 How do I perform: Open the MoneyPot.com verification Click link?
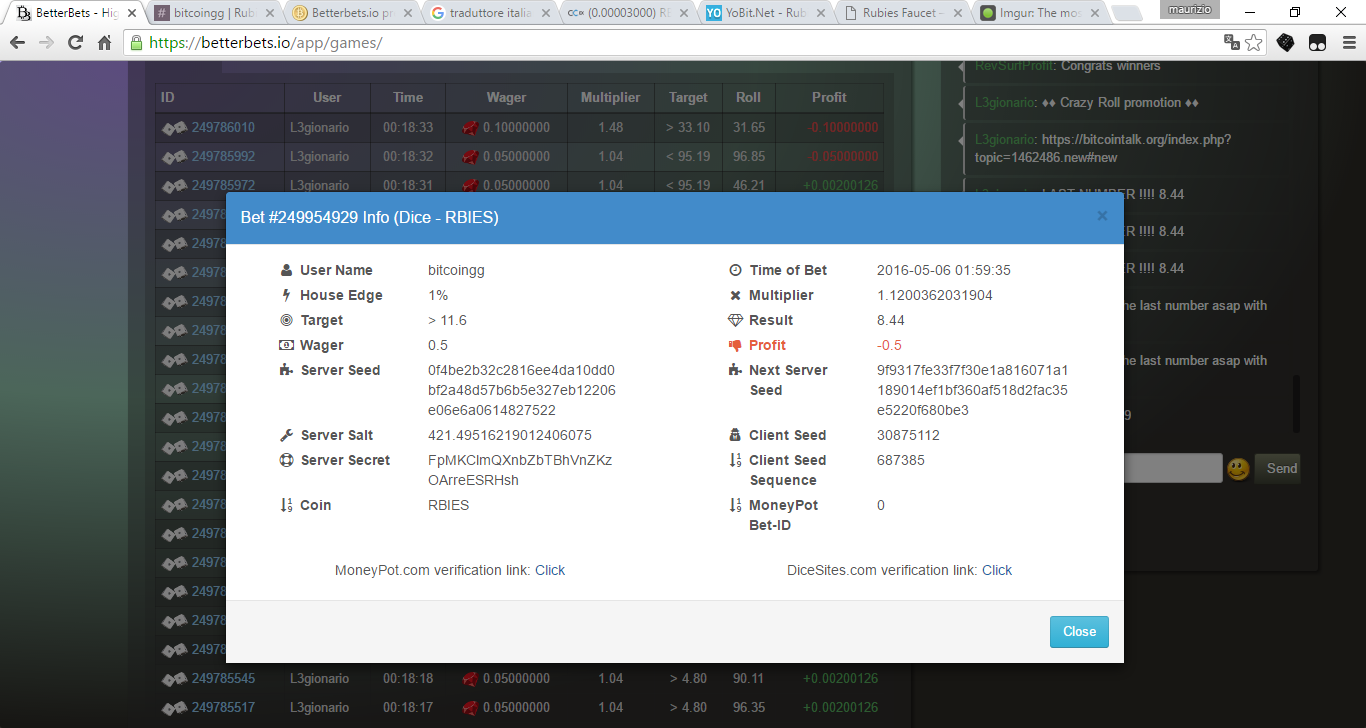(x=550, y=570)
